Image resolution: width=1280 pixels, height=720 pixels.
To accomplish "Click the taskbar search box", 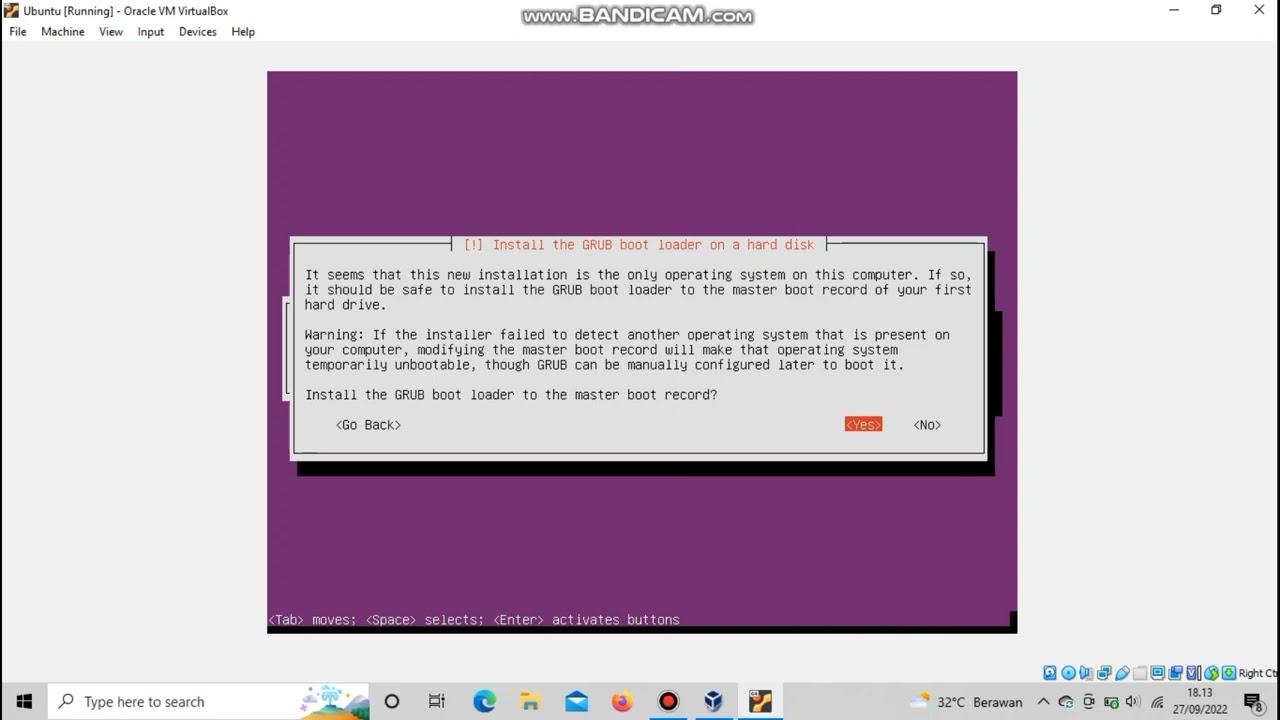I will (x=209, y=701).
